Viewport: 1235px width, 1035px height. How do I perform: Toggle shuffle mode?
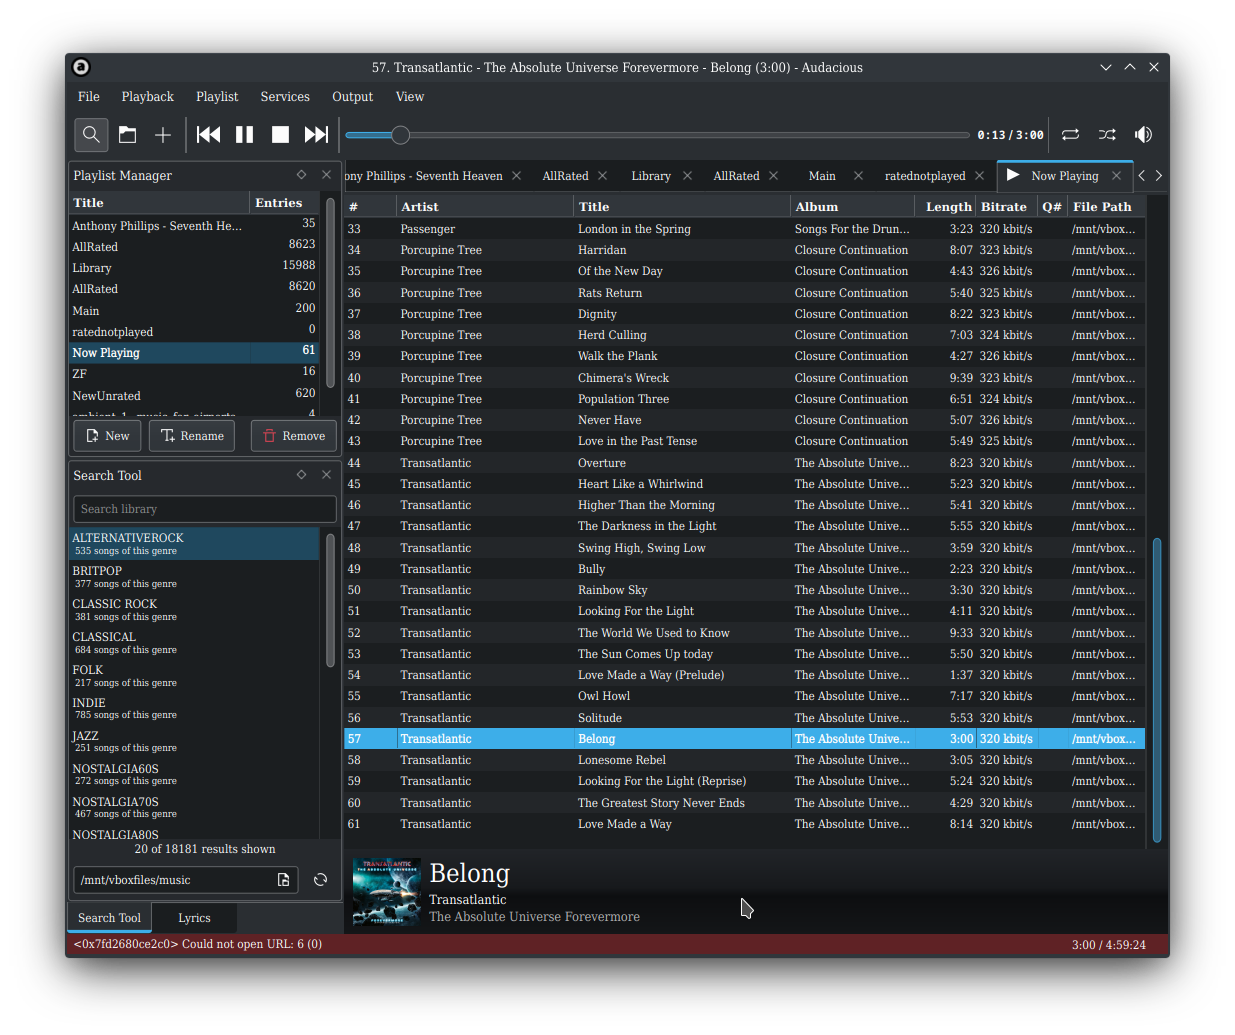[1107, 135]
